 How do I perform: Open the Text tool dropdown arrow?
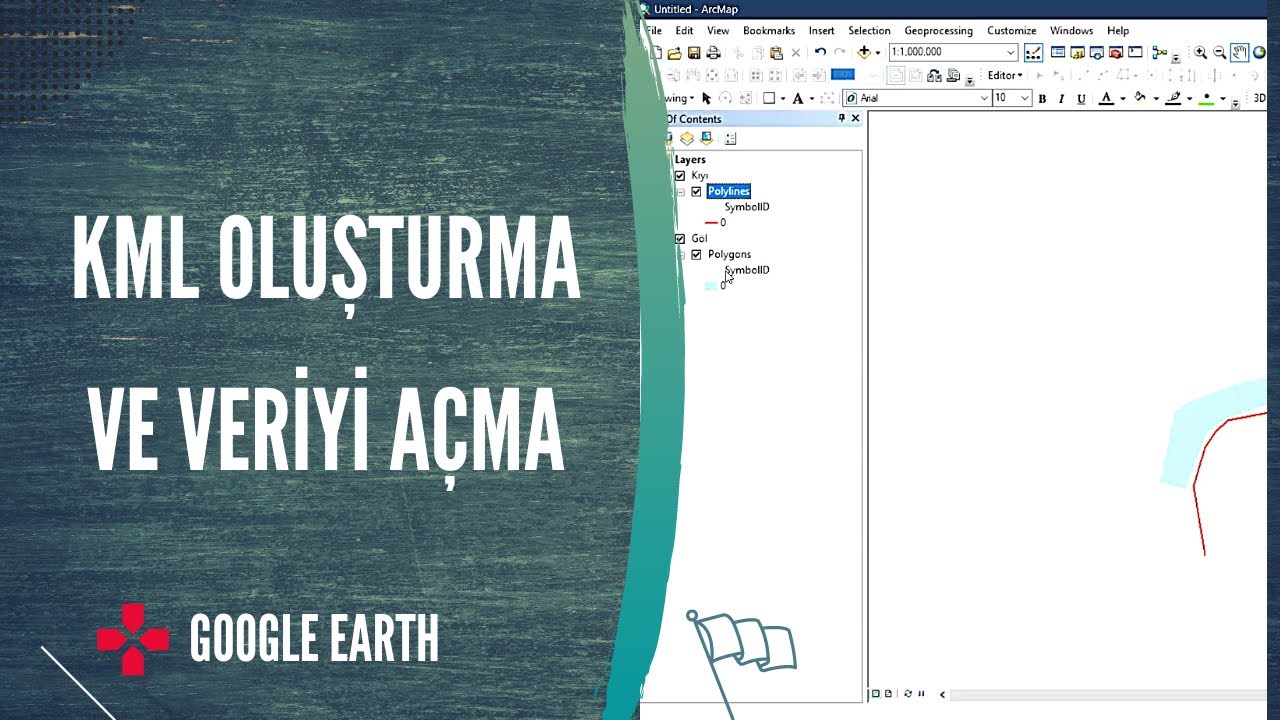[x=812, y=98]
